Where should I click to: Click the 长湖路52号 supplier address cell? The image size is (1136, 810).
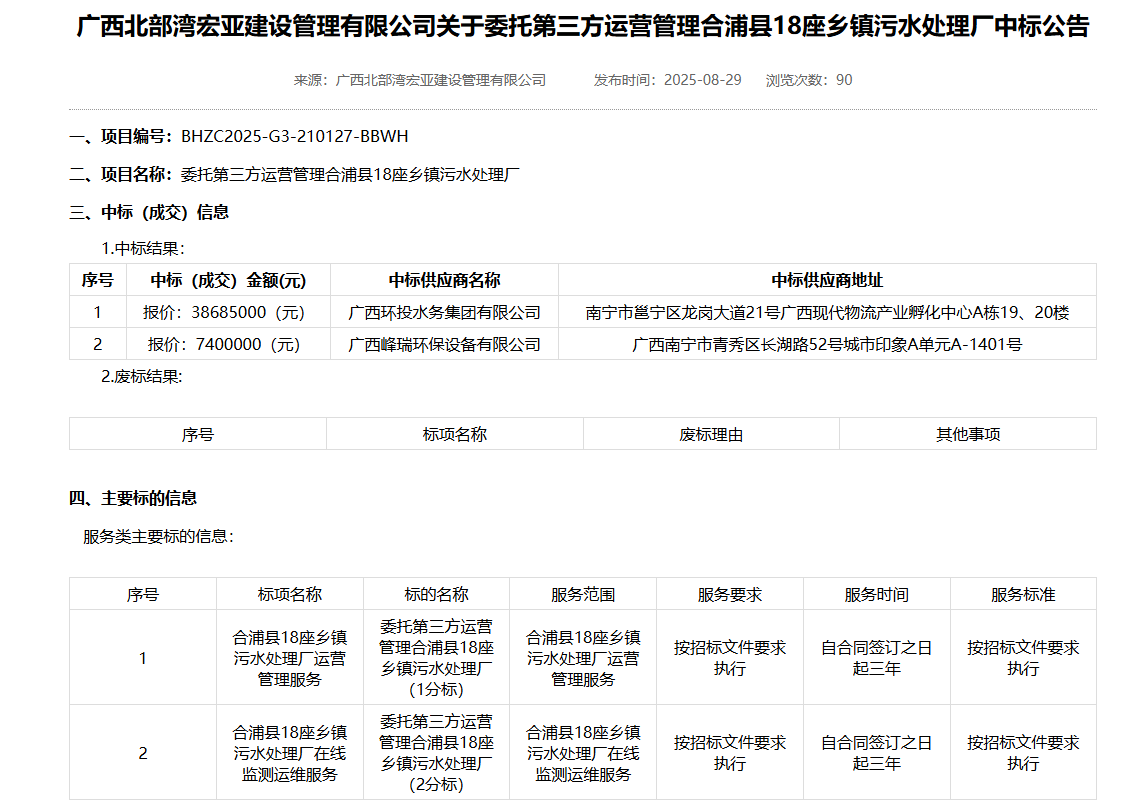coord(827,345)
